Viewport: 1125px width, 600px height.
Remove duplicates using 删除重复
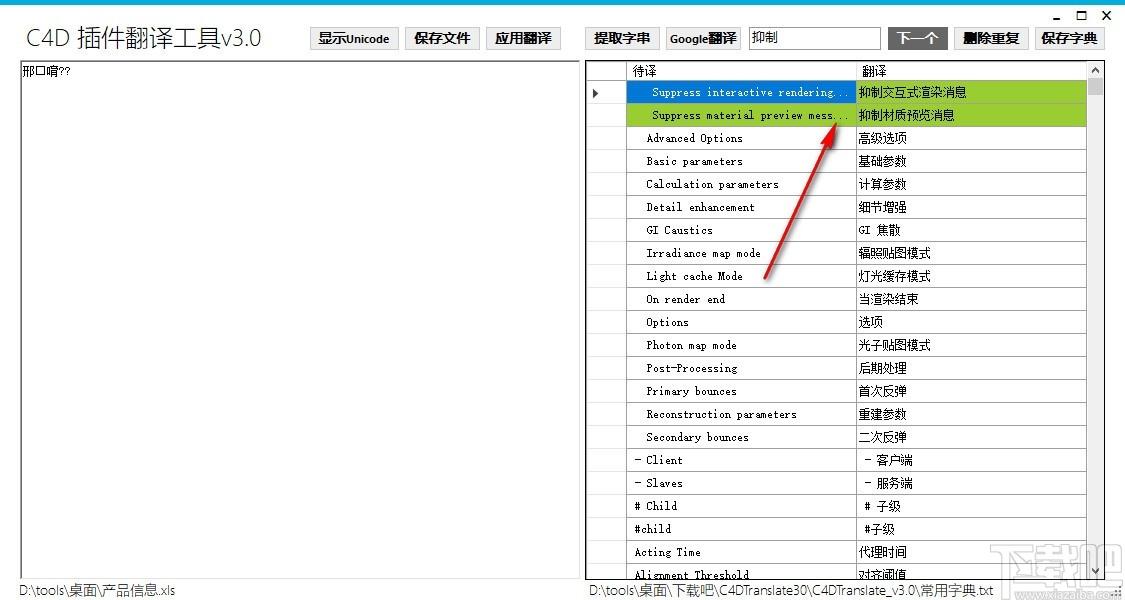coord(992,39)
